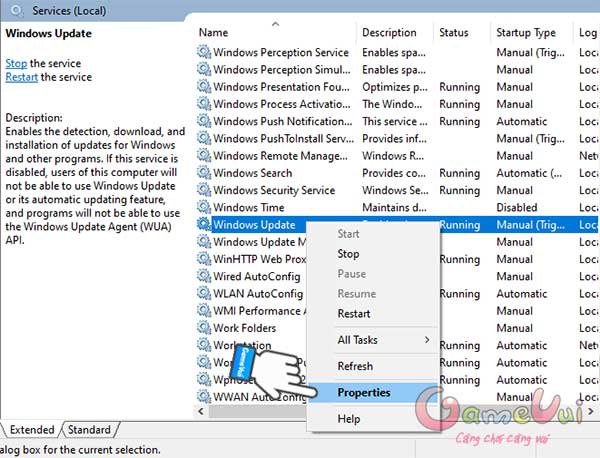The height and width of the screenshot is (458, 600).
Task: Open Properties from the context menu
Action: pyautogui.click(x=375, y=393)
